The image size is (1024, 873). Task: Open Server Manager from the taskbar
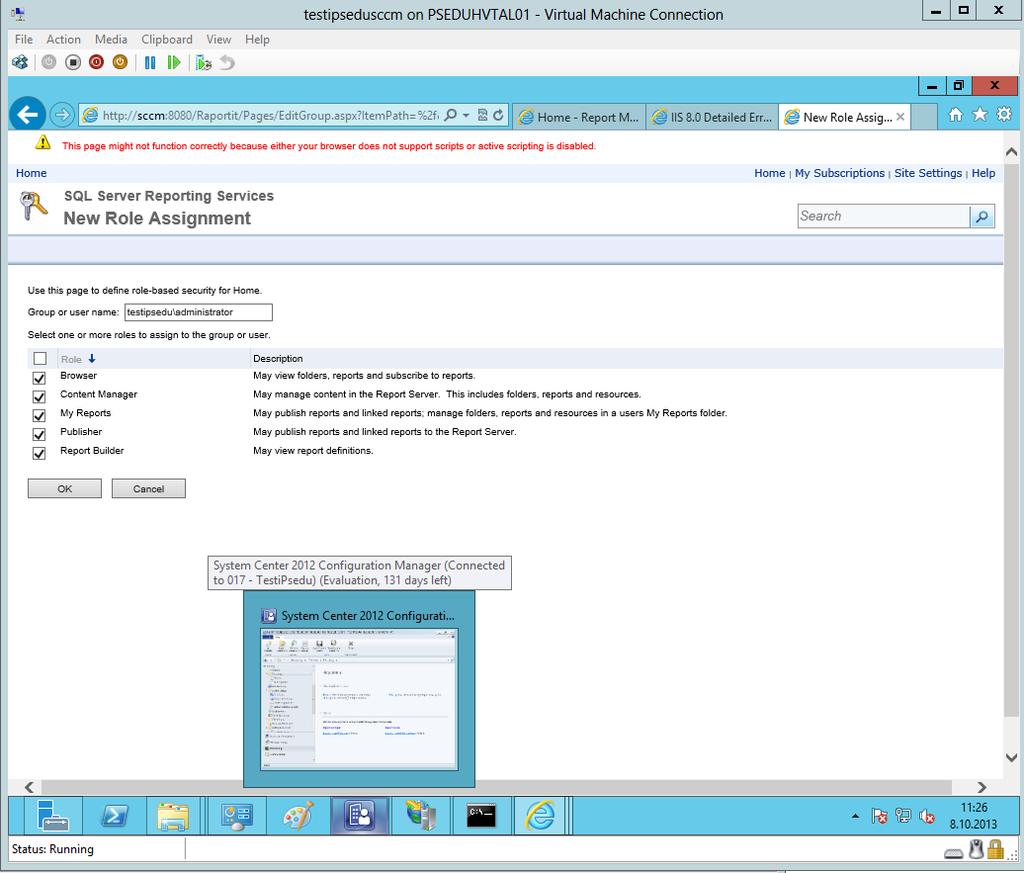(x=53, y=816)
